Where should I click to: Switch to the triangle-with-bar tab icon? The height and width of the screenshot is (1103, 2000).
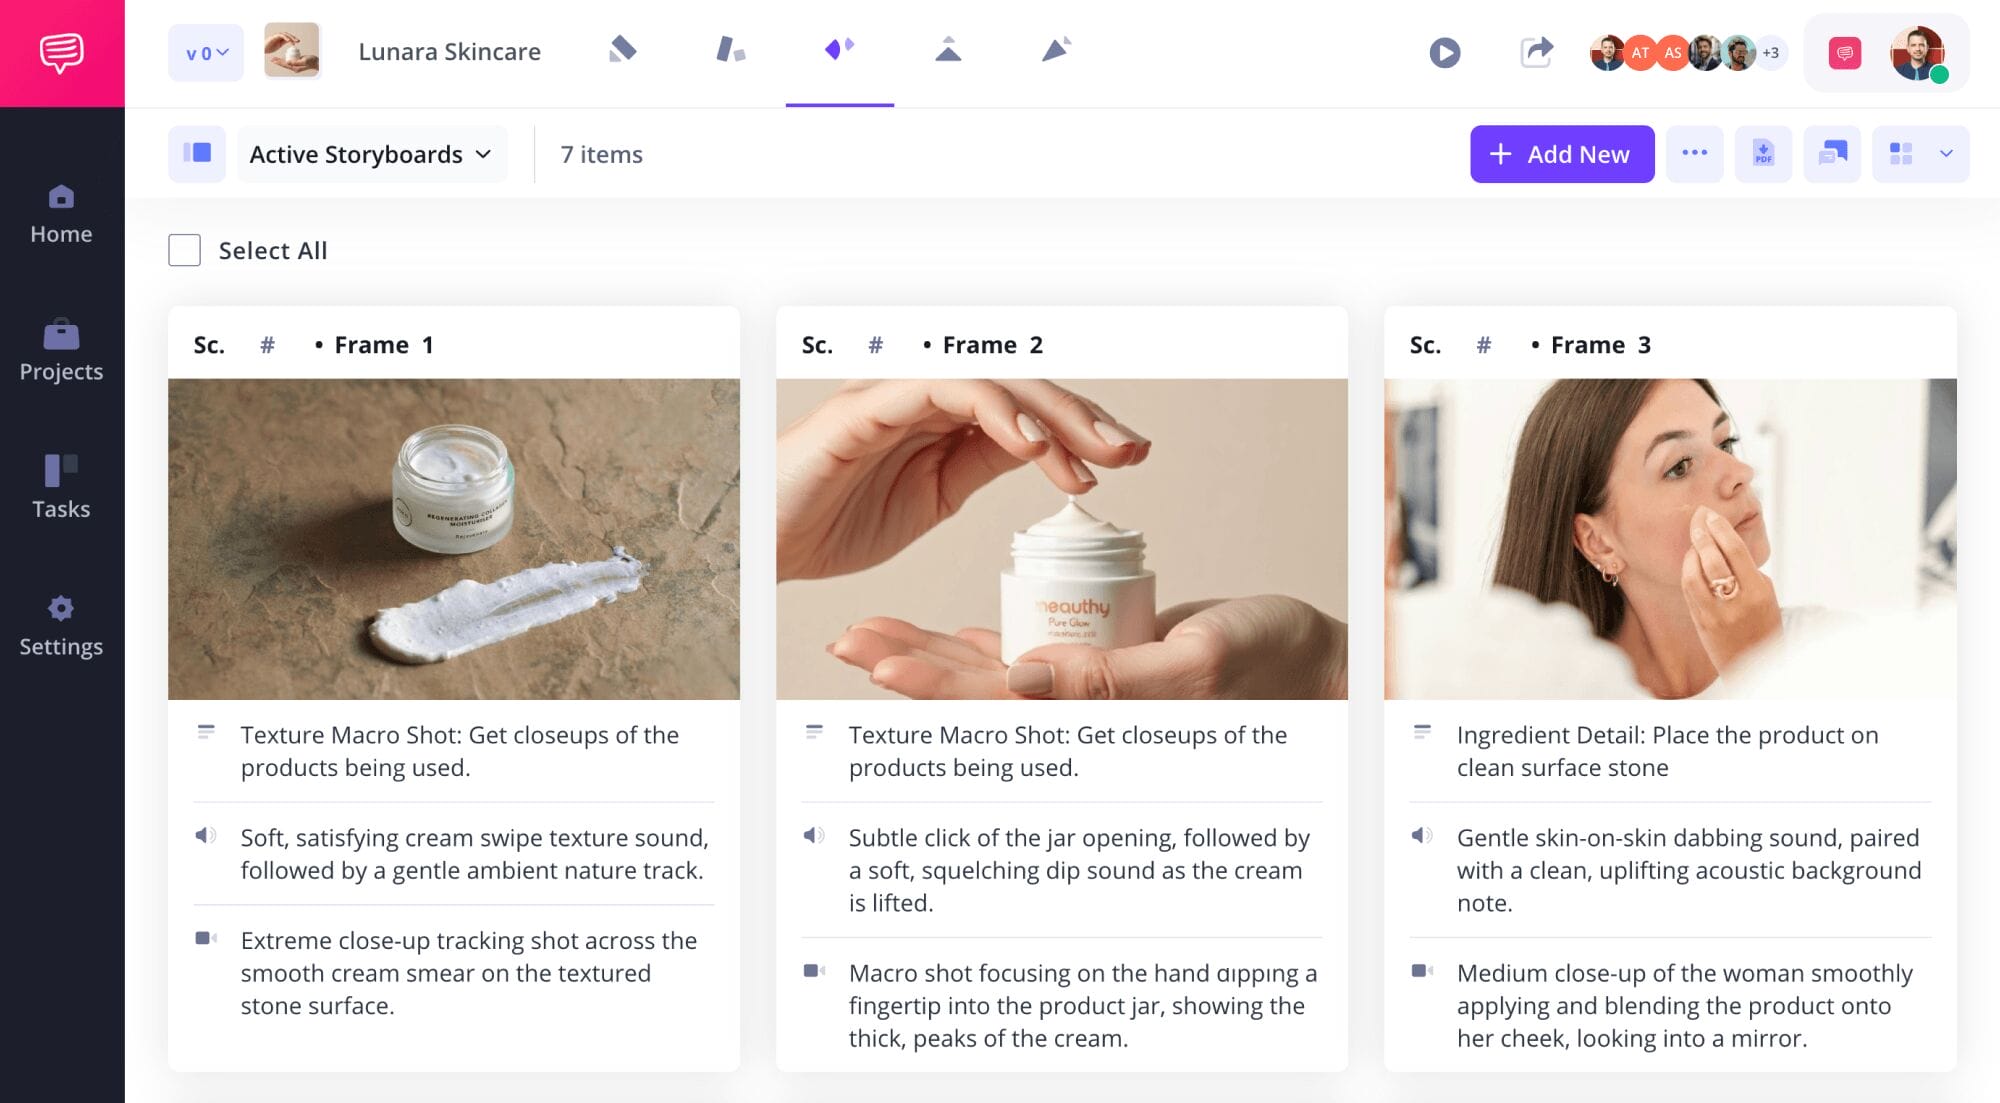(948, 49)
